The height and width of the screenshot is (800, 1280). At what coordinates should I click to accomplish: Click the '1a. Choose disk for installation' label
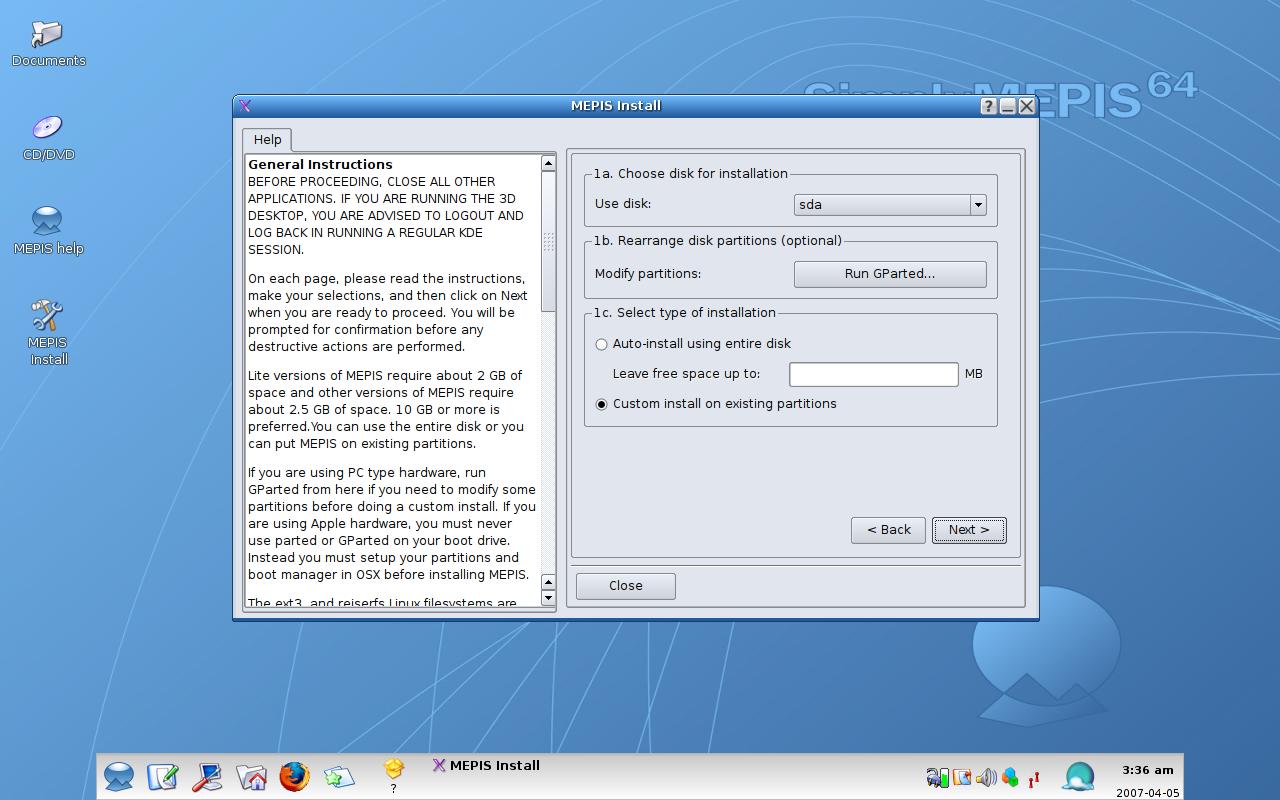click(691, 174)
